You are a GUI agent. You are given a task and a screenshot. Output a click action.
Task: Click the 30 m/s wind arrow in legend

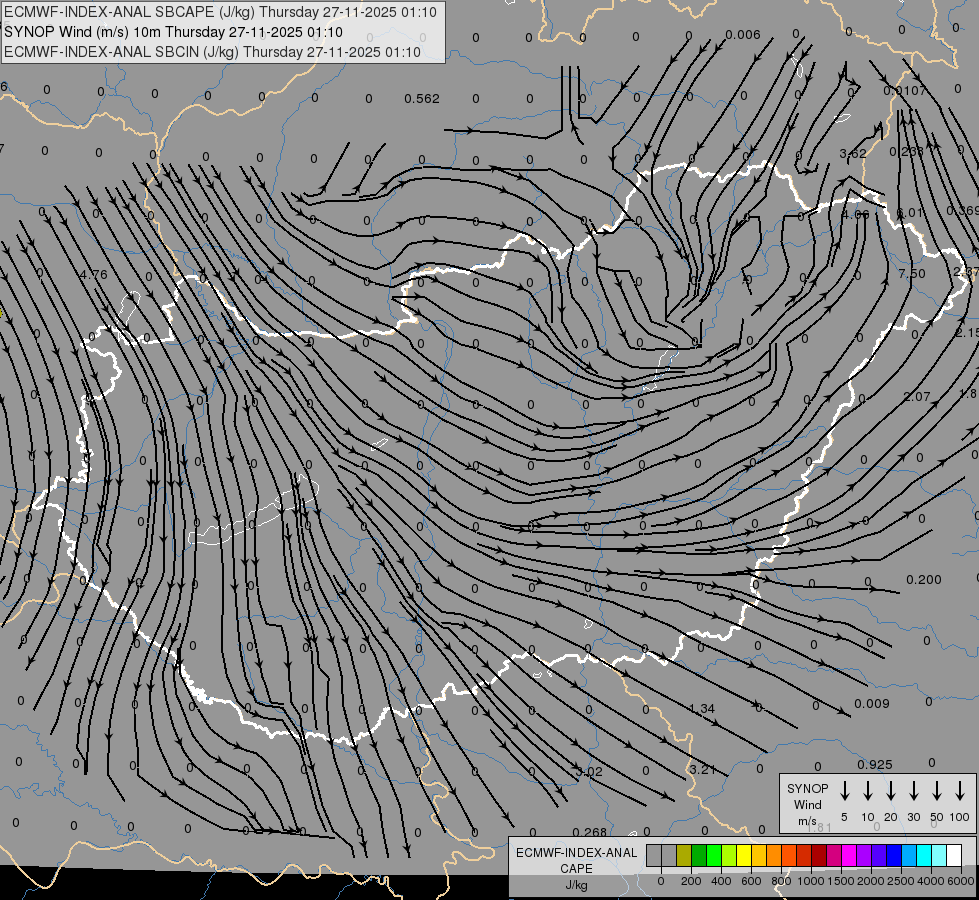coord(913,791)
